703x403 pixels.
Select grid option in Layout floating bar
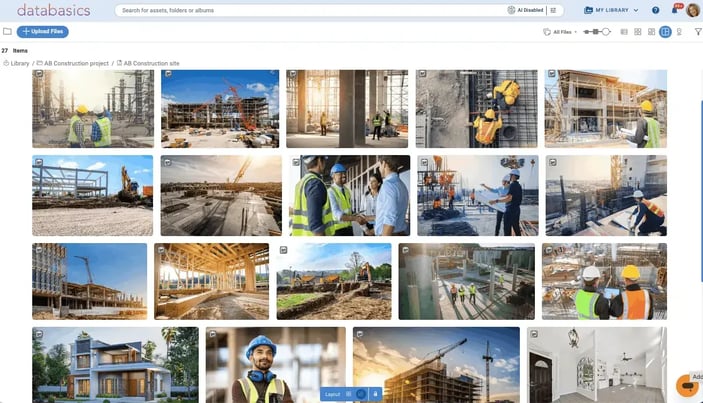tap(349, 394)
